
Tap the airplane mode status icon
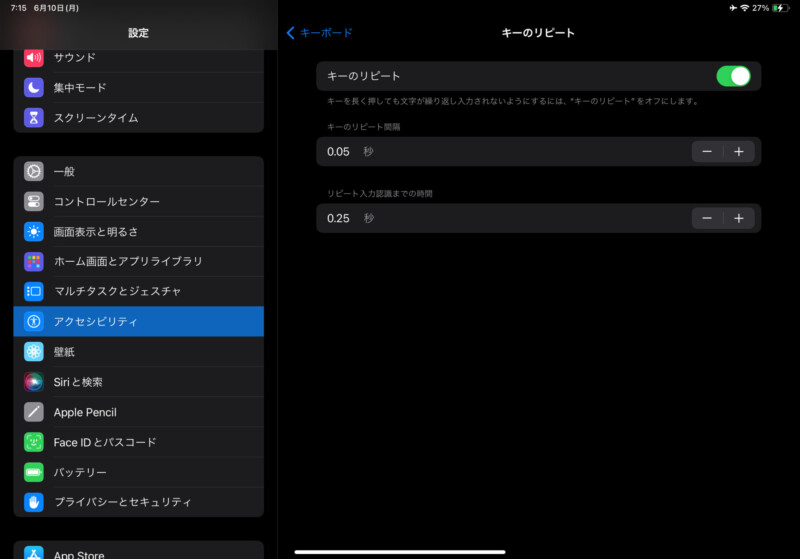point(733,8)
